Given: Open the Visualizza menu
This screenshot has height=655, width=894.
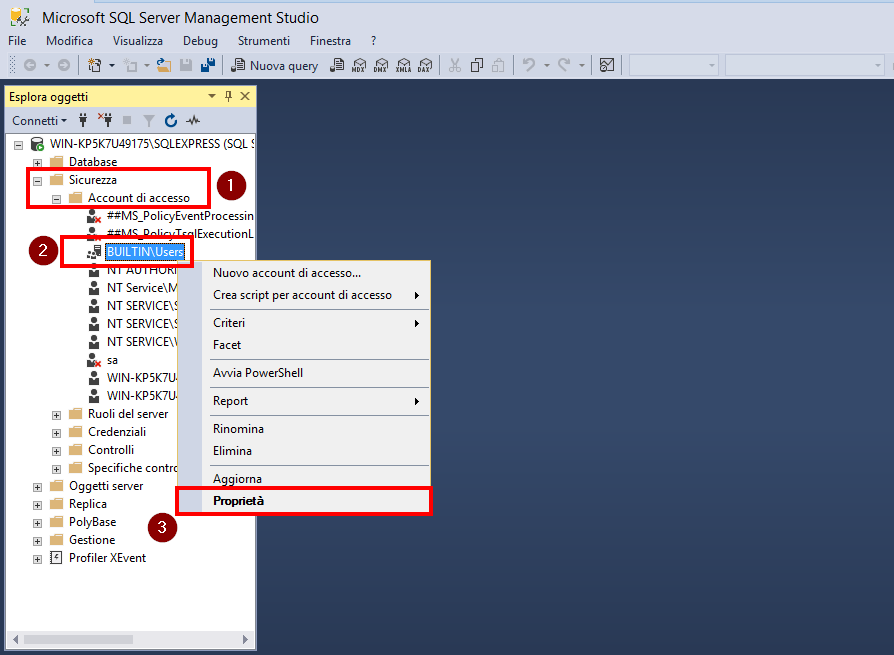Looking at the screenshot, I should coord(137,41).
